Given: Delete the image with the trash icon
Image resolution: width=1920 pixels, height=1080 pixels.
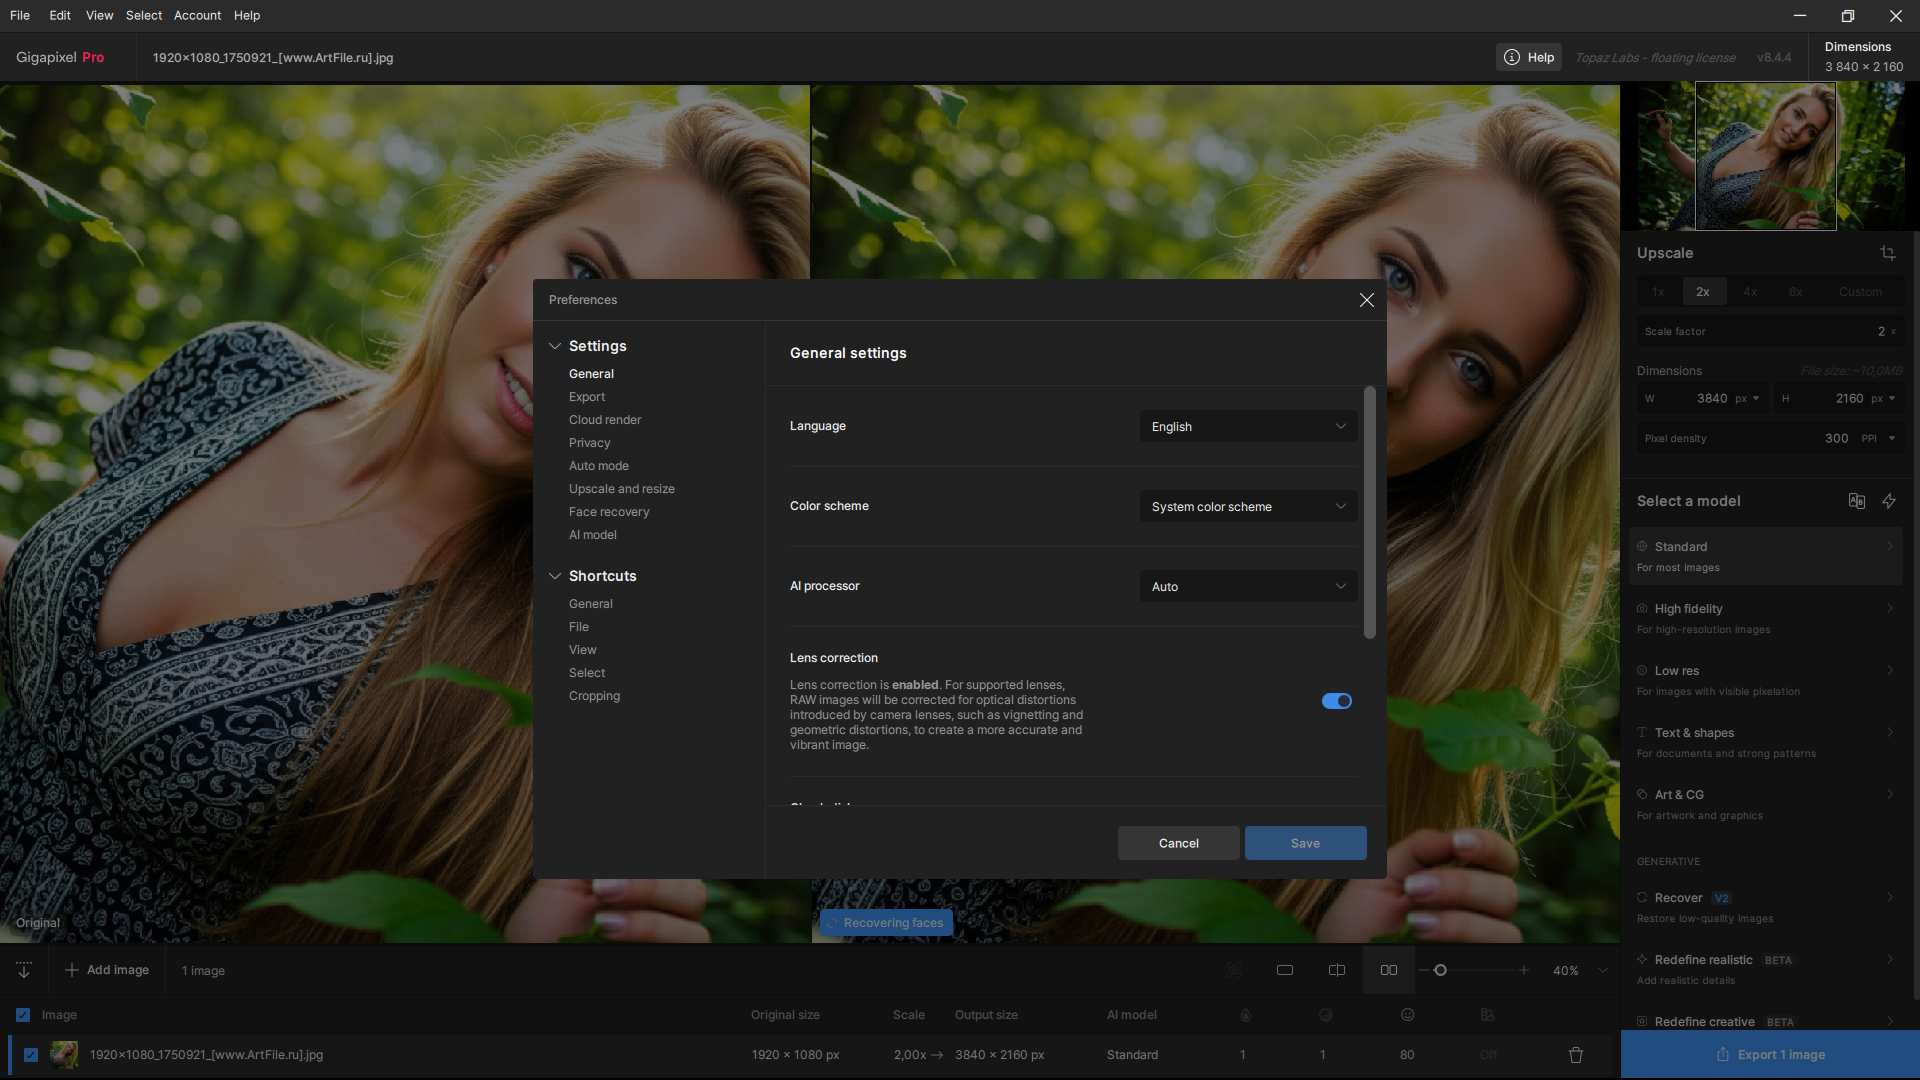Looking at the screenshot, I should point(1576,1055).
